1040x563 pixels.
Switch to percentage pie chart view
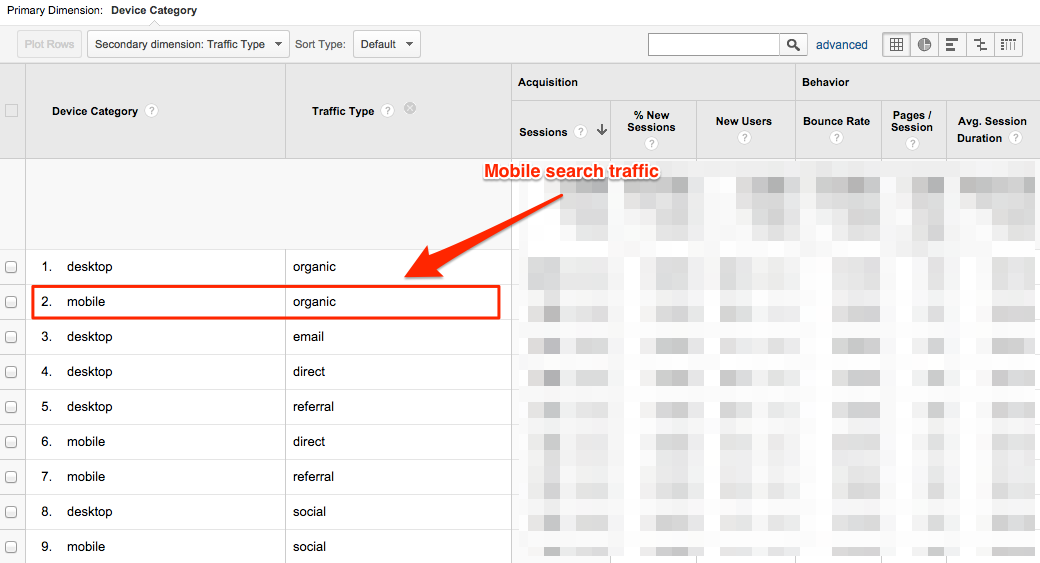(925, 44)
